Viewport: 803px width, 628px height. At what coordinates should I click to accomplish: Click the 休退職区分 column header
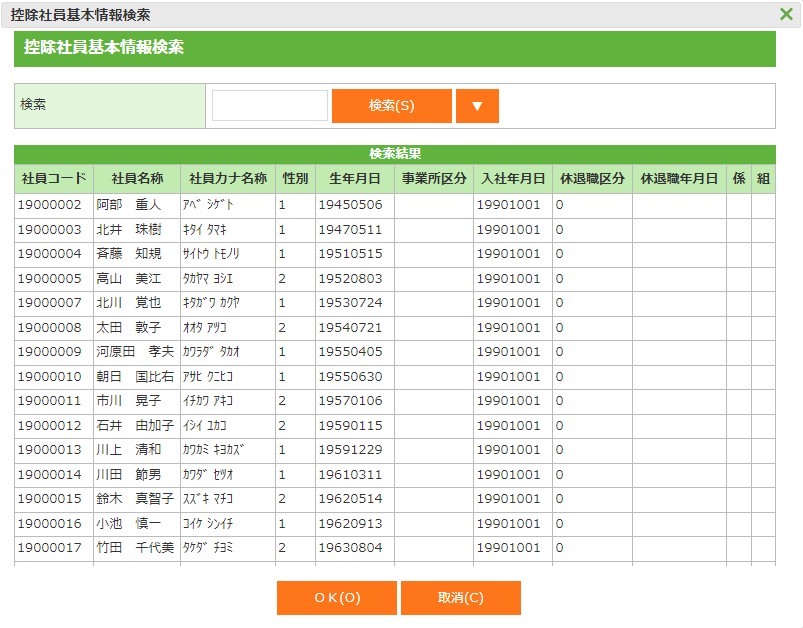[x=593, y=179]
